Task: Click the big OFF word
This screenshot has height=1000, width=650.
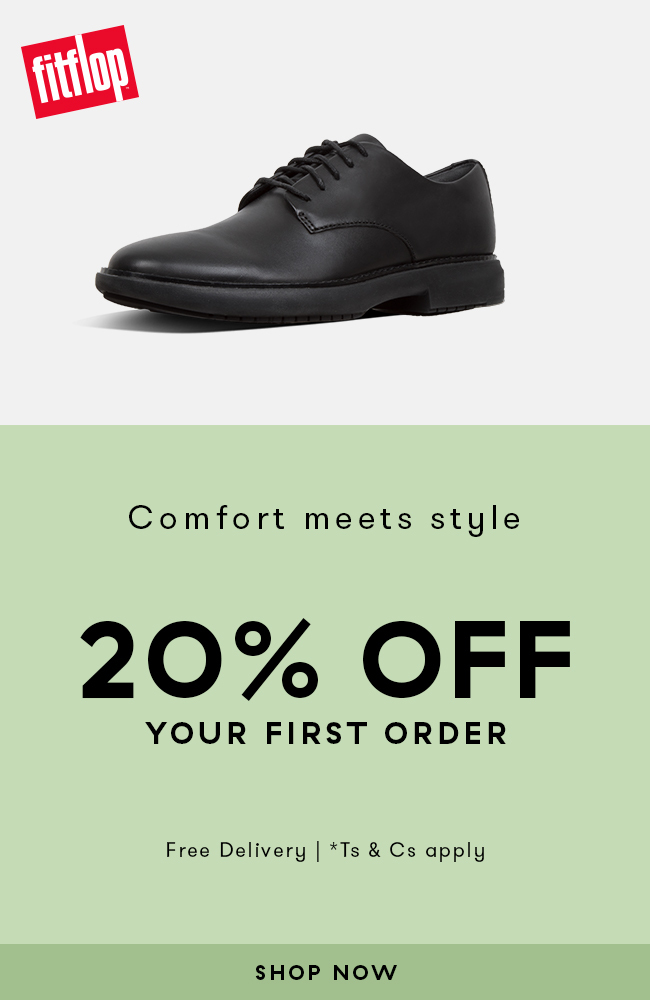Action: [467, 659]
